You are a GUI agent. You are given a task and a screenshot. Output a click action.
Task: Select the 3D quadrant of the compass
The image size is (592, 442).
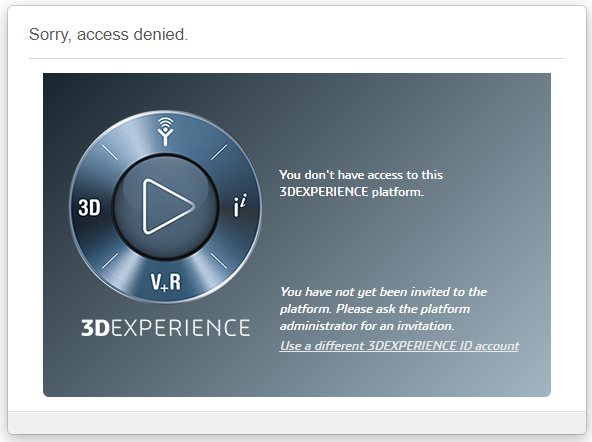89,208
